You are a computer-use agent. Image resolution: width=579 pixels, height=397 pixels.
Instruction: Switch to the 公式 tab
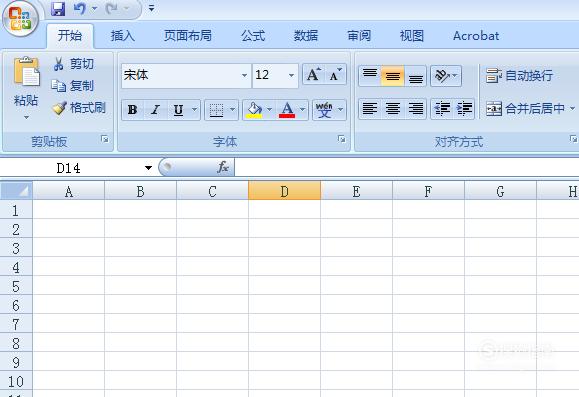click(x=253, y=36)
